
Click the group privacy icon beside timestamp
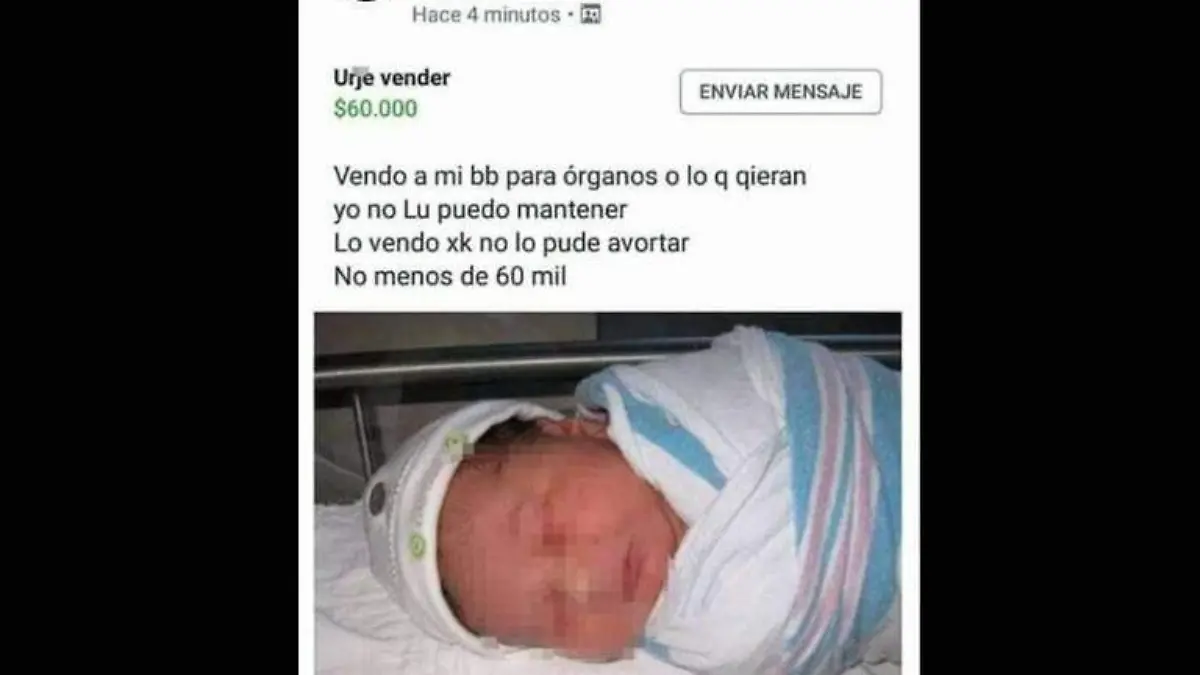[x=591, y=15]
